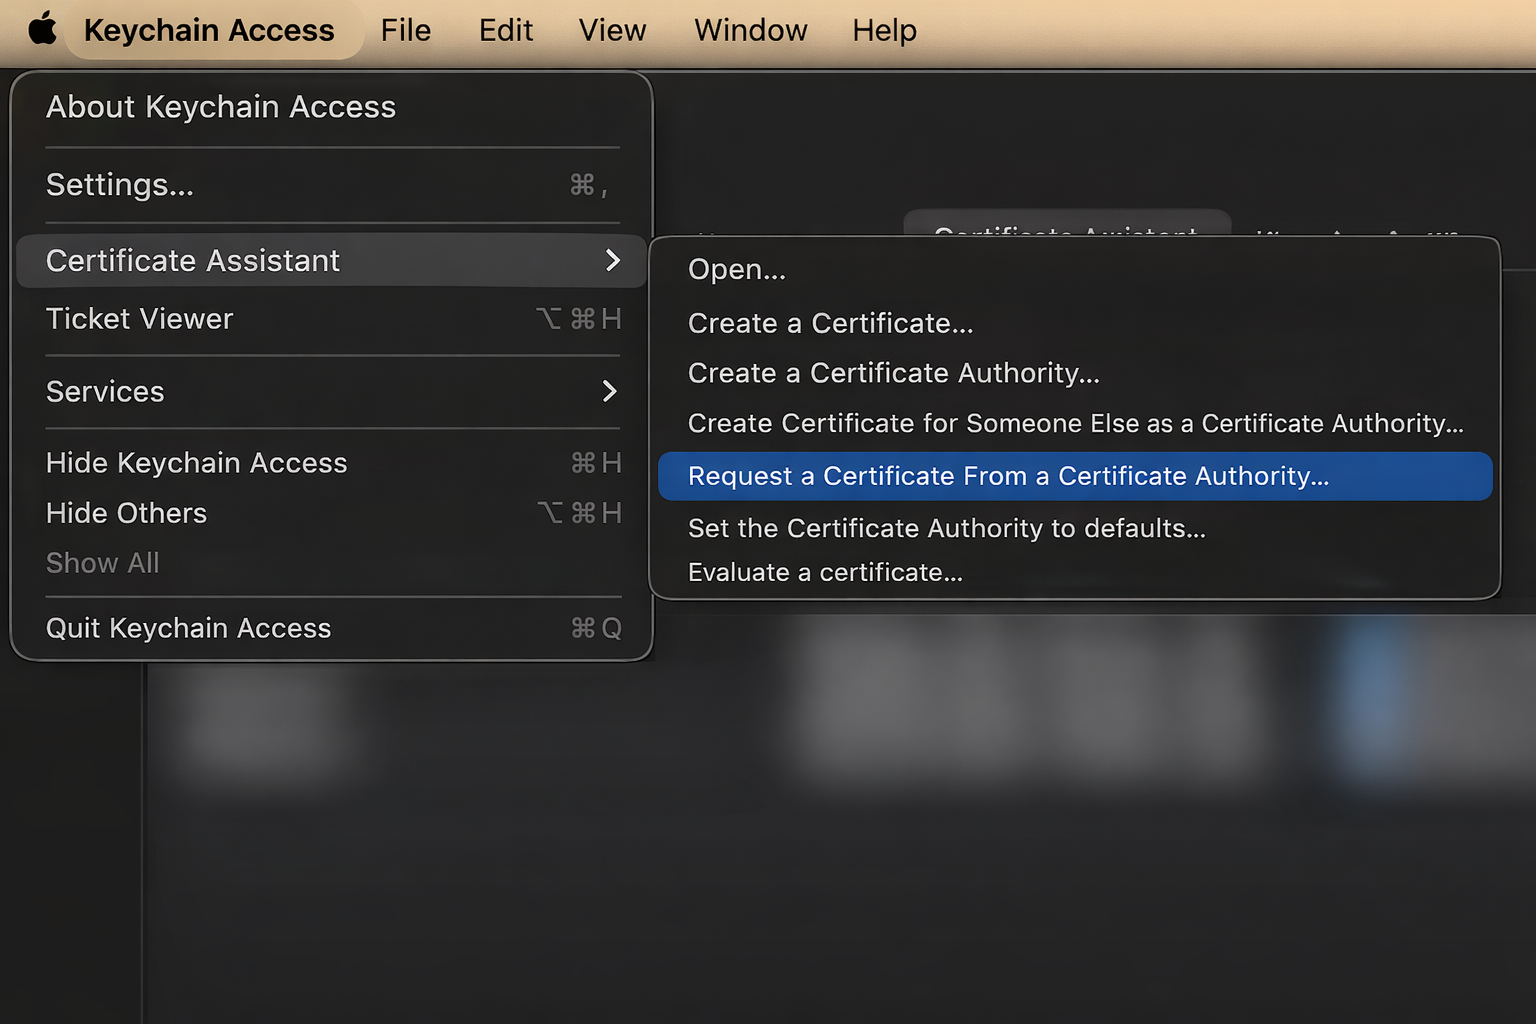Select Quit Keychain Access
Viewport: 1536px width, 1024px height.
(189, 628)
